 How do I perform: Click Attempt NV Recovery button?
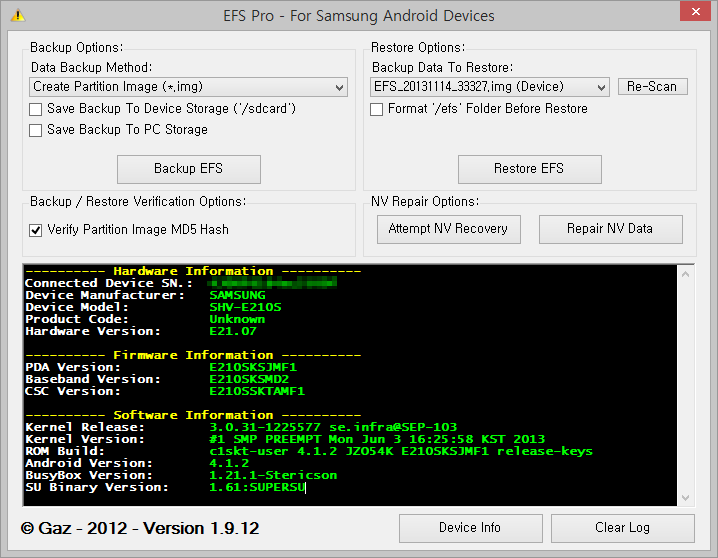pyautogui.click(x=449, y=229)
